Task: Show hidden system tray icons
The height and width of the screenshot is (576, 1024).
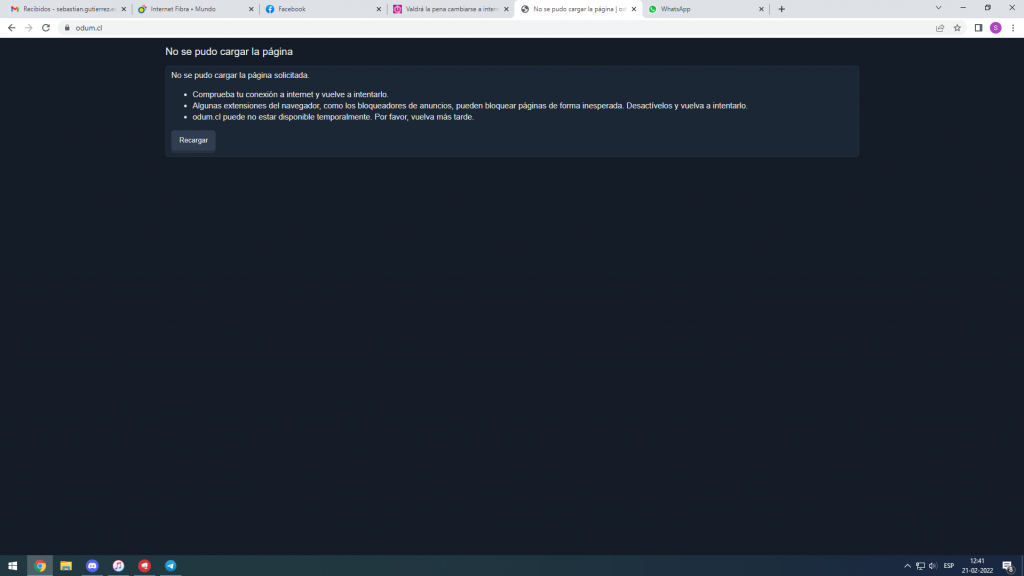Action: coord(907,566)
